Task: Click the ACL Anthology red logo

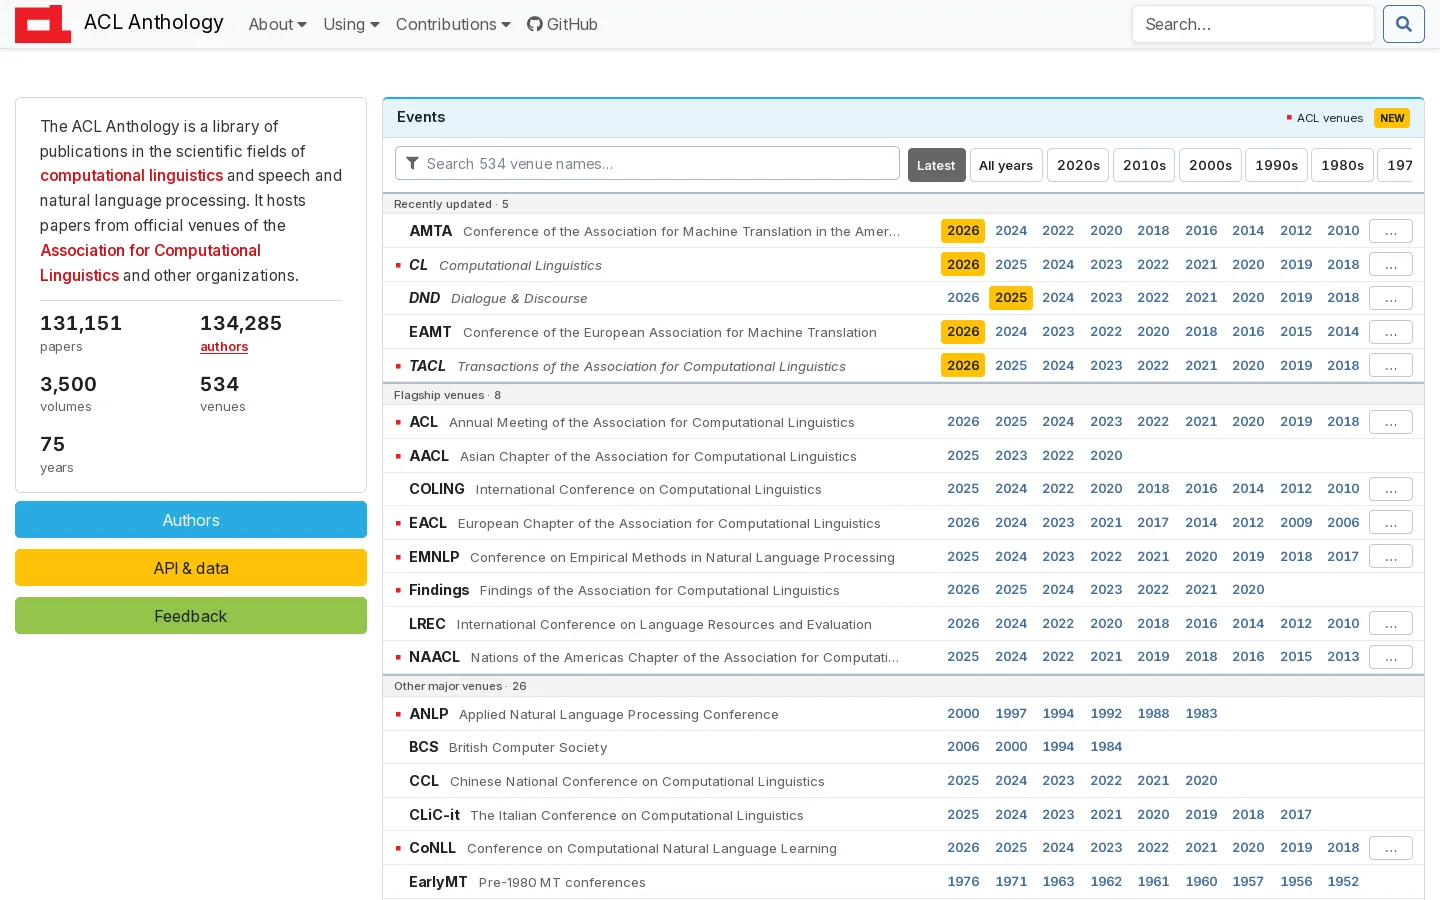Action: tap(43, 24)
